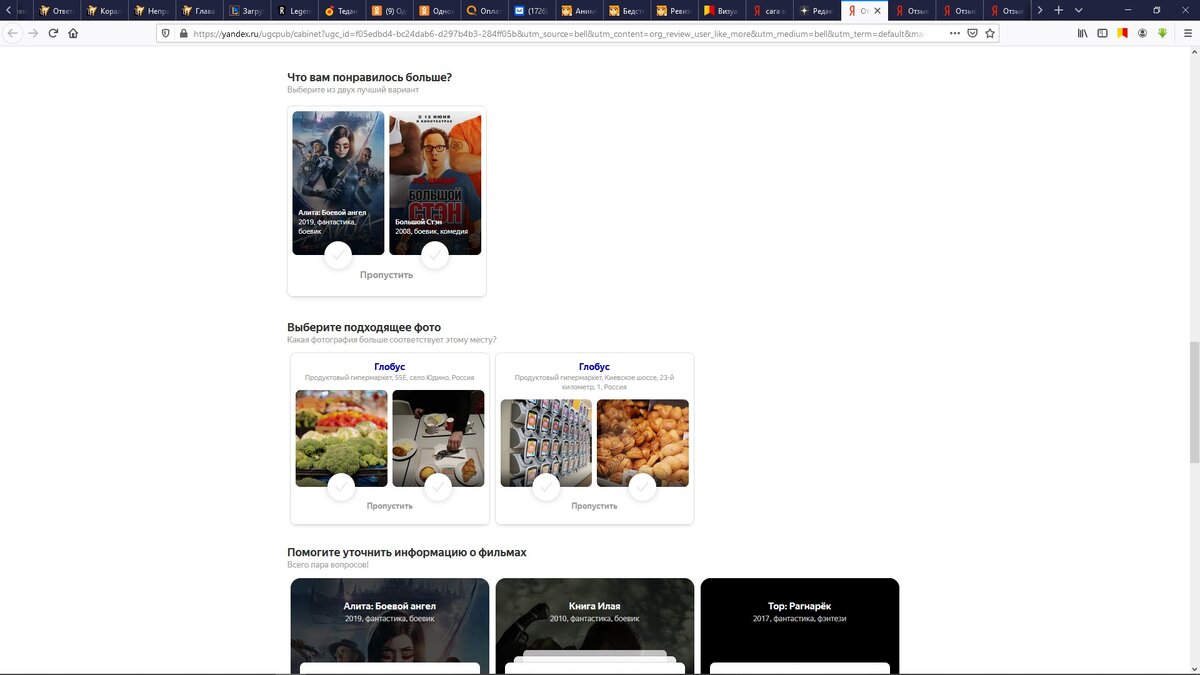The height and width of the screenshot is (675, 1200).
Task: Switch to the Оплат tab
Action: (x=482, y=10)
